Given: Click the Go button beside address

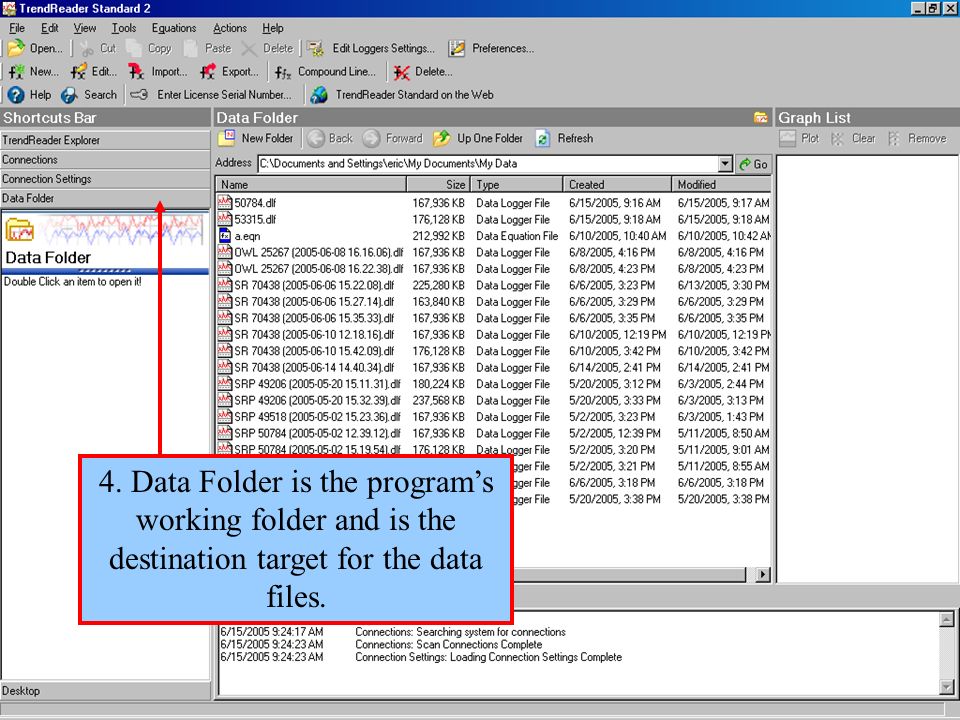Looking at the screenshot, I should (x=754, y=164).
